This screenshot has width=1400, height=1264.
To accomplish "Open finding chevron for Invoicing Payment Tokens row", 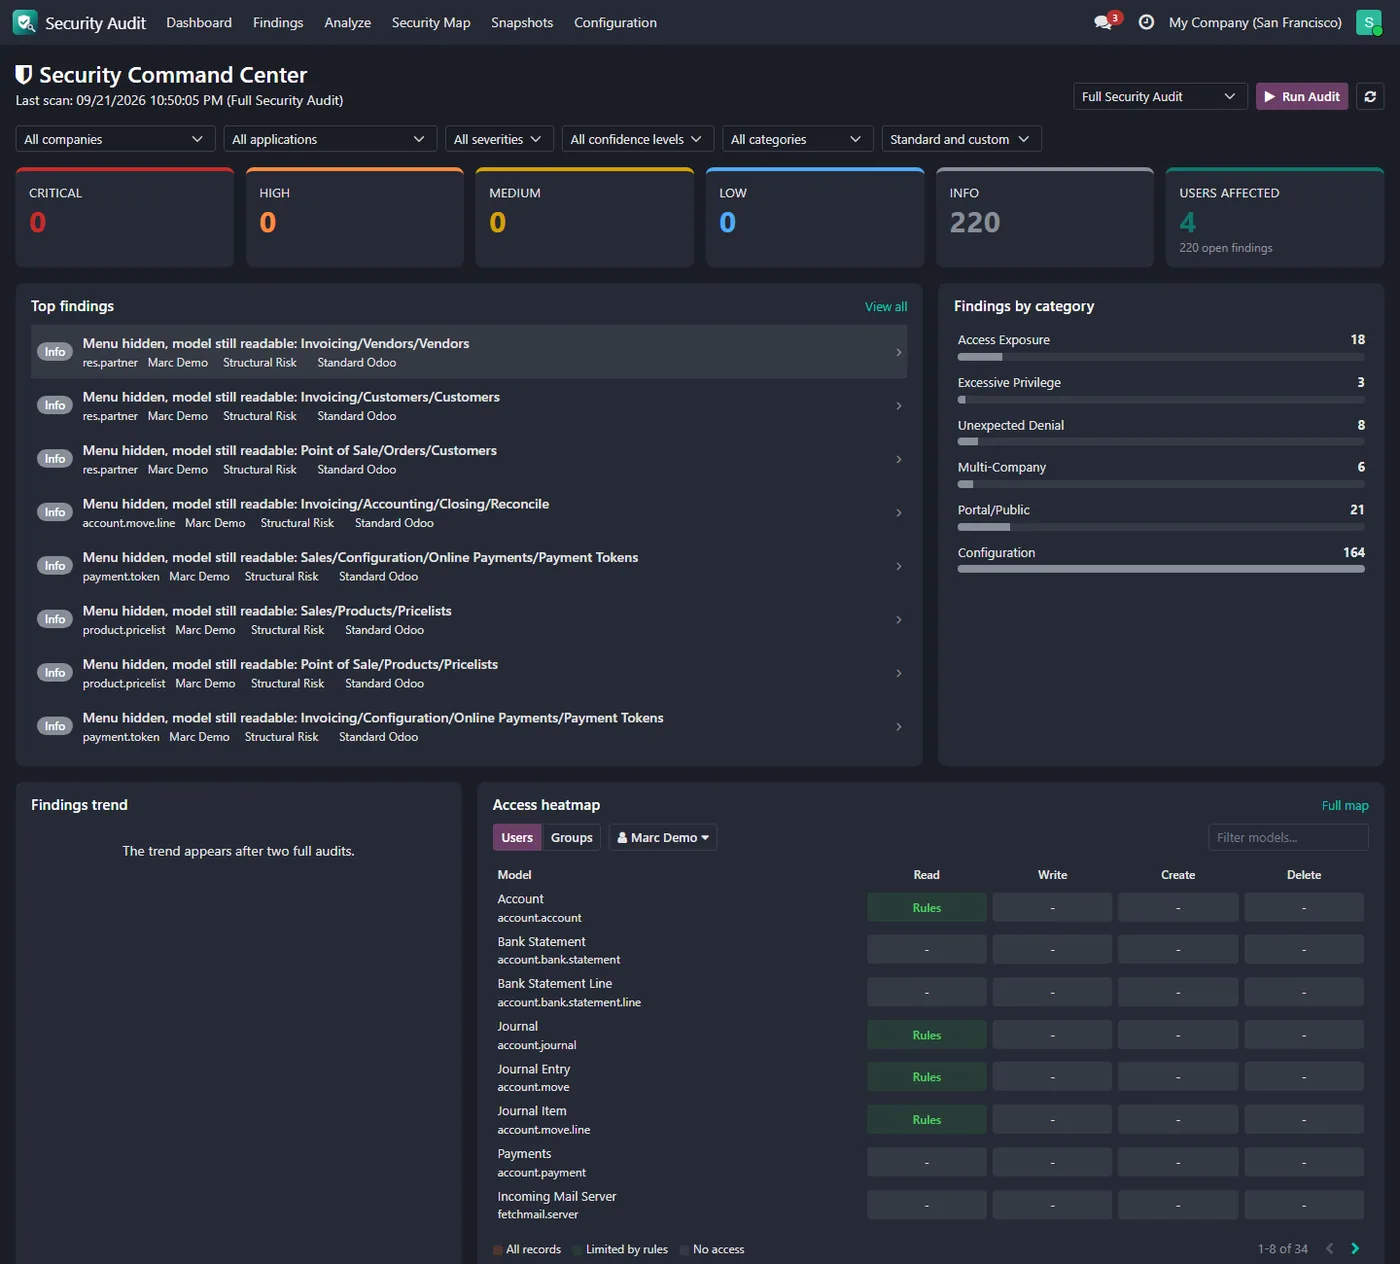I will coord(898,727).
